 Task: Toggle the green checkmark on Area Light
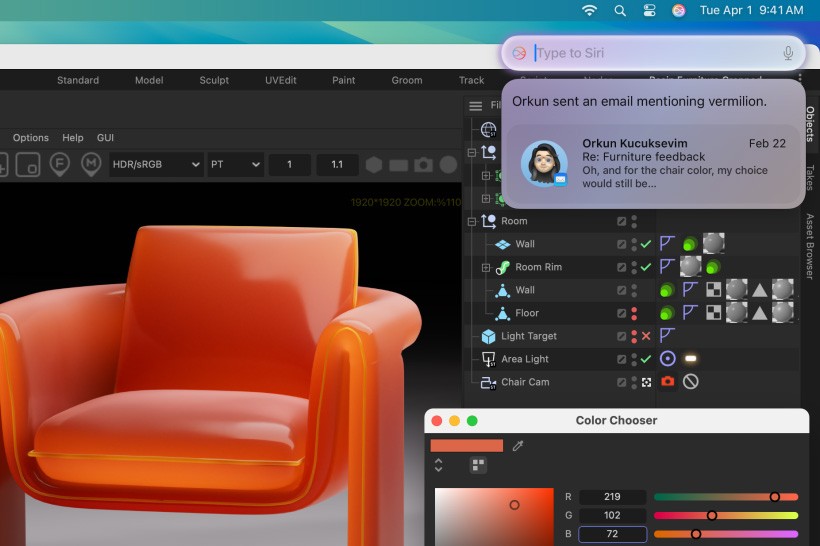646,359
